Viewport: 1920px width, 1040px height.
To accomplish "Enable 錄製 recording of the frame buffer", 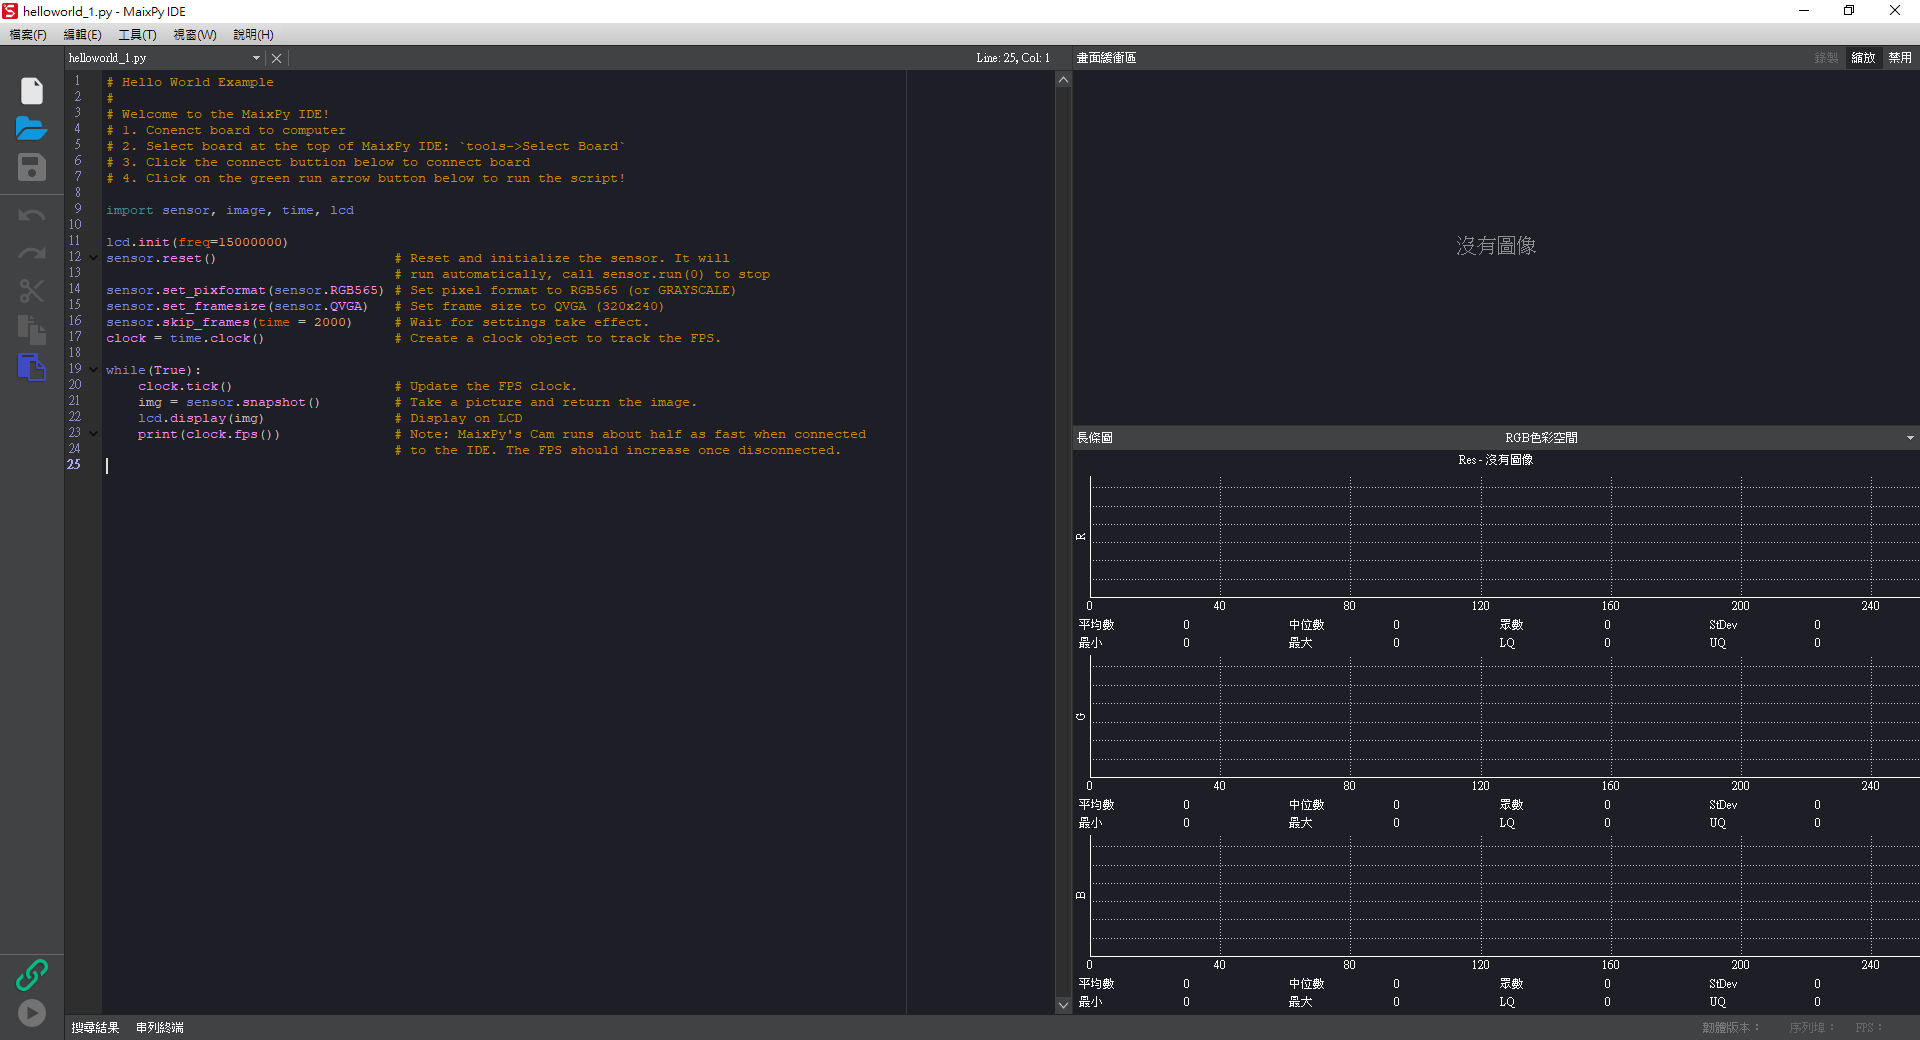I will 1824,57.
